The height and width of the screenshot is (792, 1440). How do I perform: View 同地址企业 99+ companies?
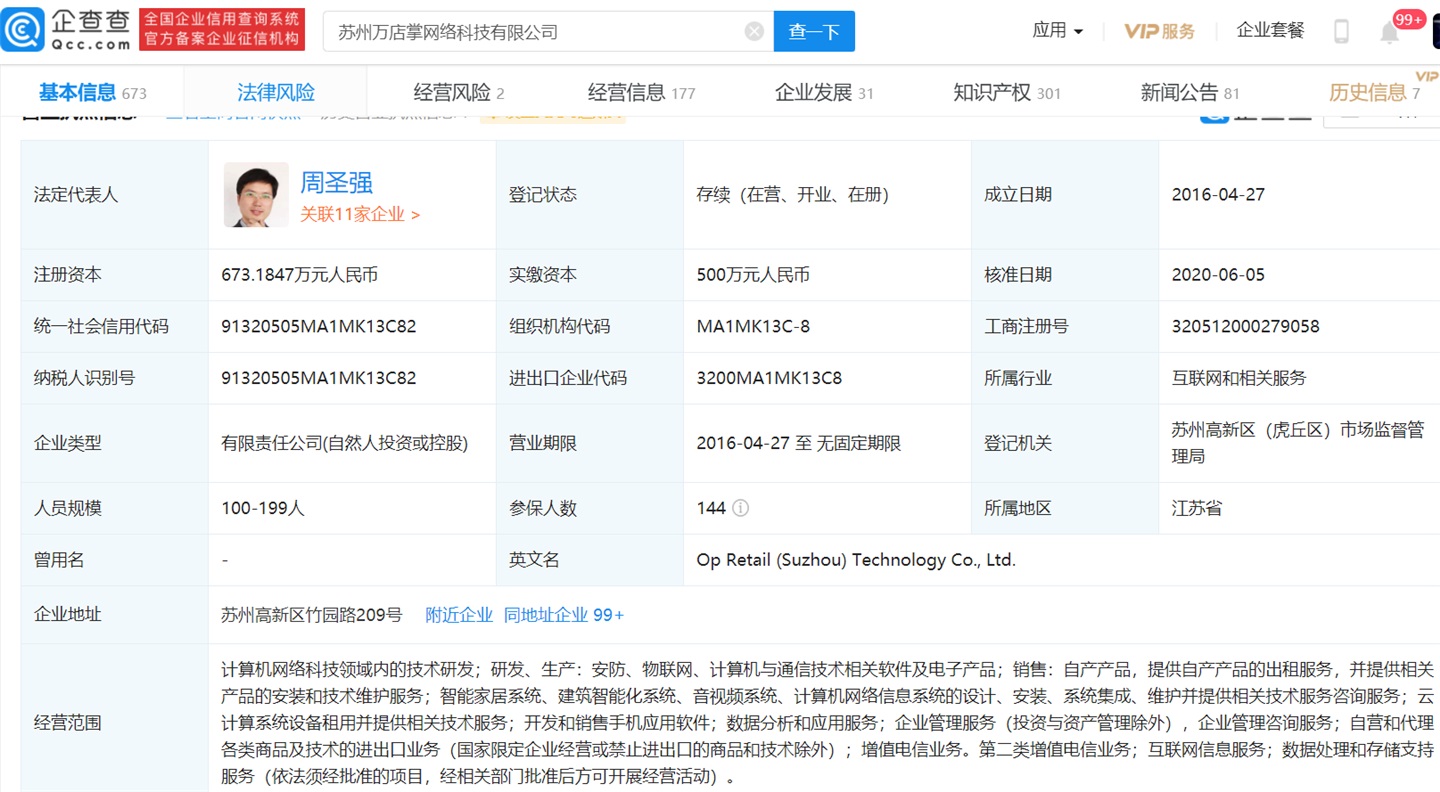[561, 615]
